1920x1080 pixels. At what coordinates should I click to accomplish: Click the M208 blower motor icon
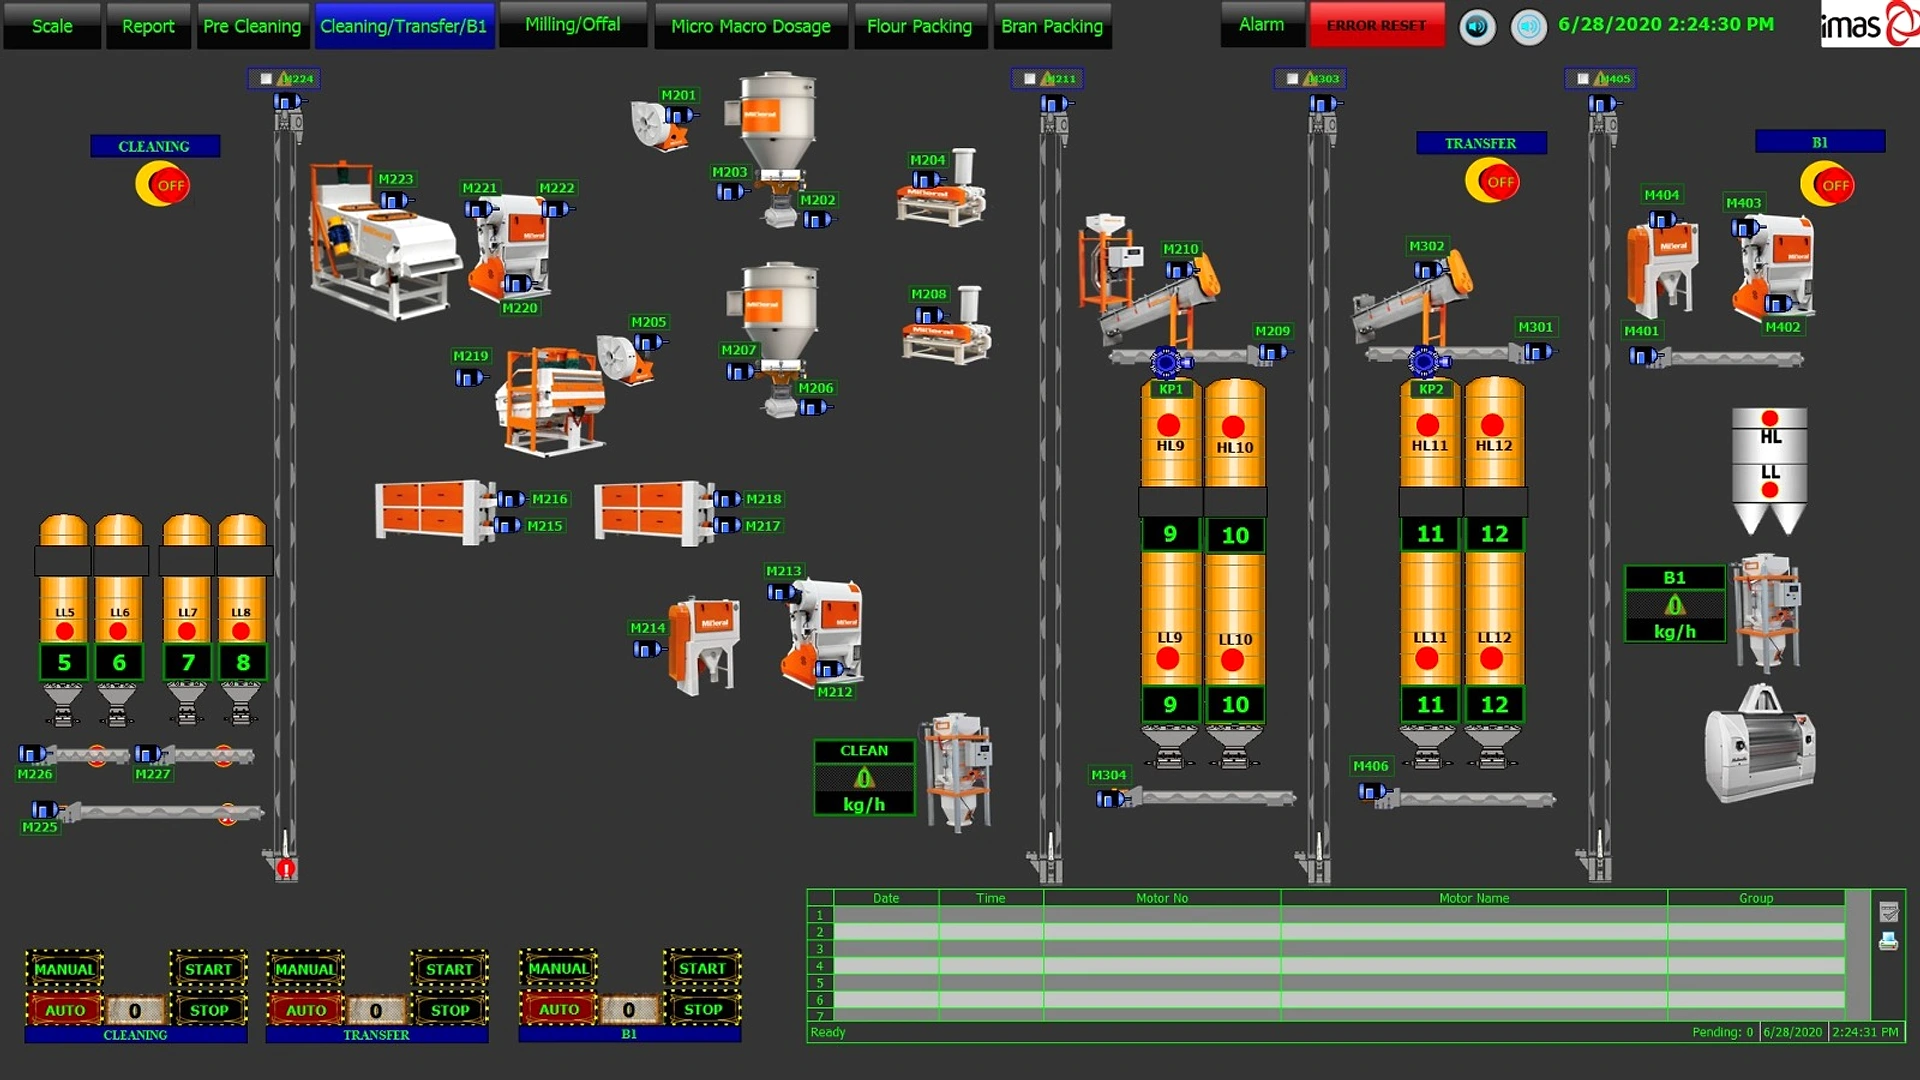[930, 316]
